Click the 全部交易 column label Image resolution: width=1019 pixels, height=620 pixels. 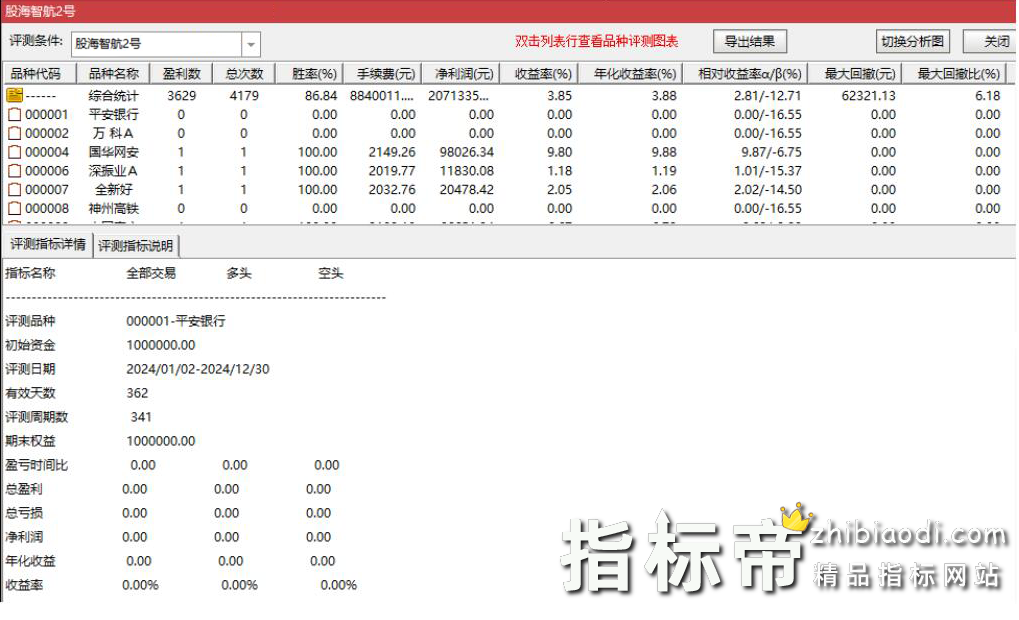151,274
